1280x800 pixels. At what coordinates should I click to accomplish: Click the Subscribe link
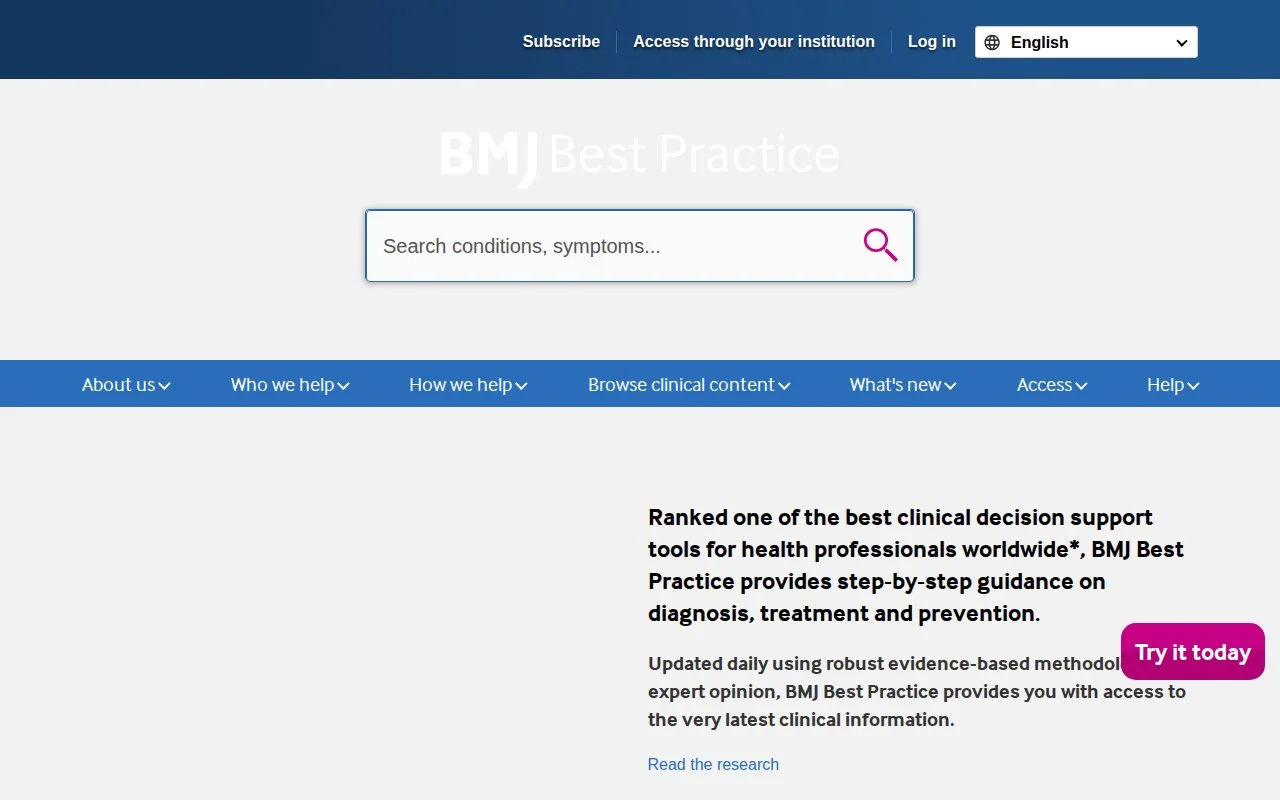(561, 42)
